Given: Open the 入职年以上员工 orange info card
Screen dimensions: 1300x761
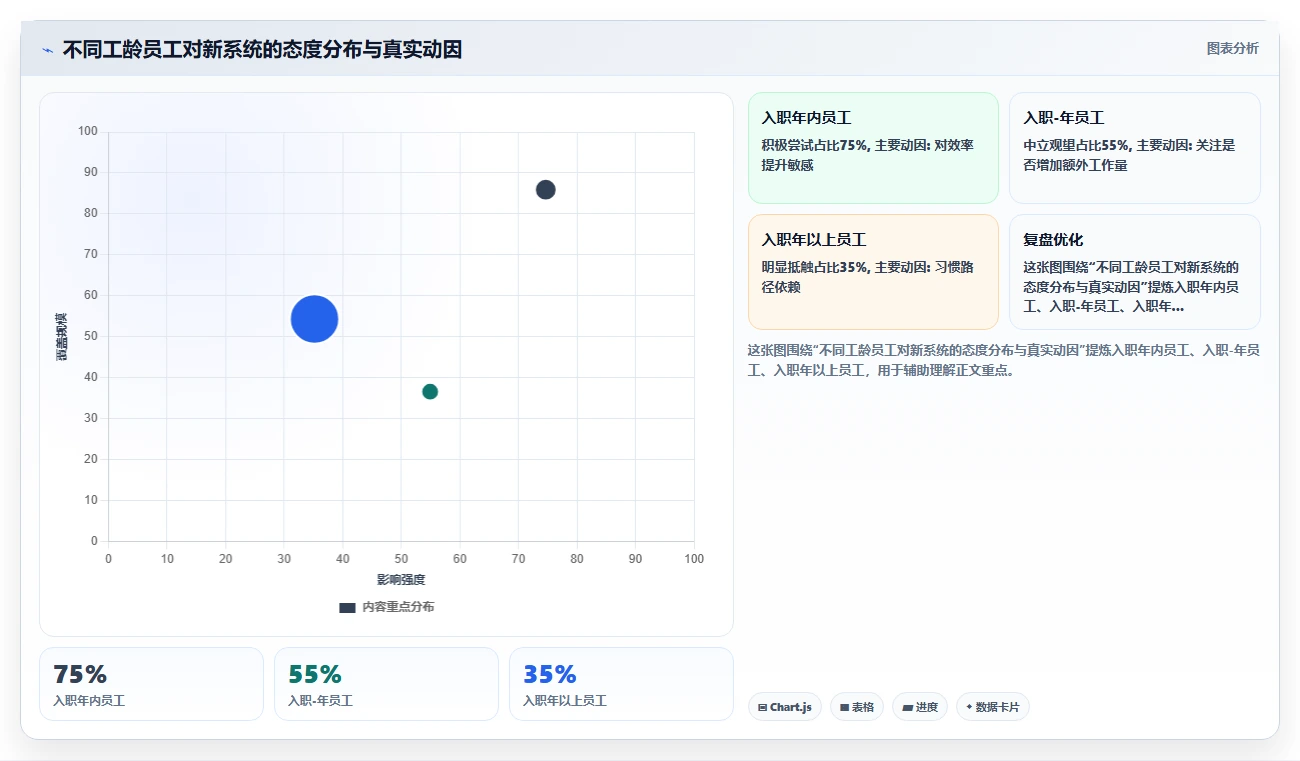Looking at the screenshot, I should pos(873,272).
